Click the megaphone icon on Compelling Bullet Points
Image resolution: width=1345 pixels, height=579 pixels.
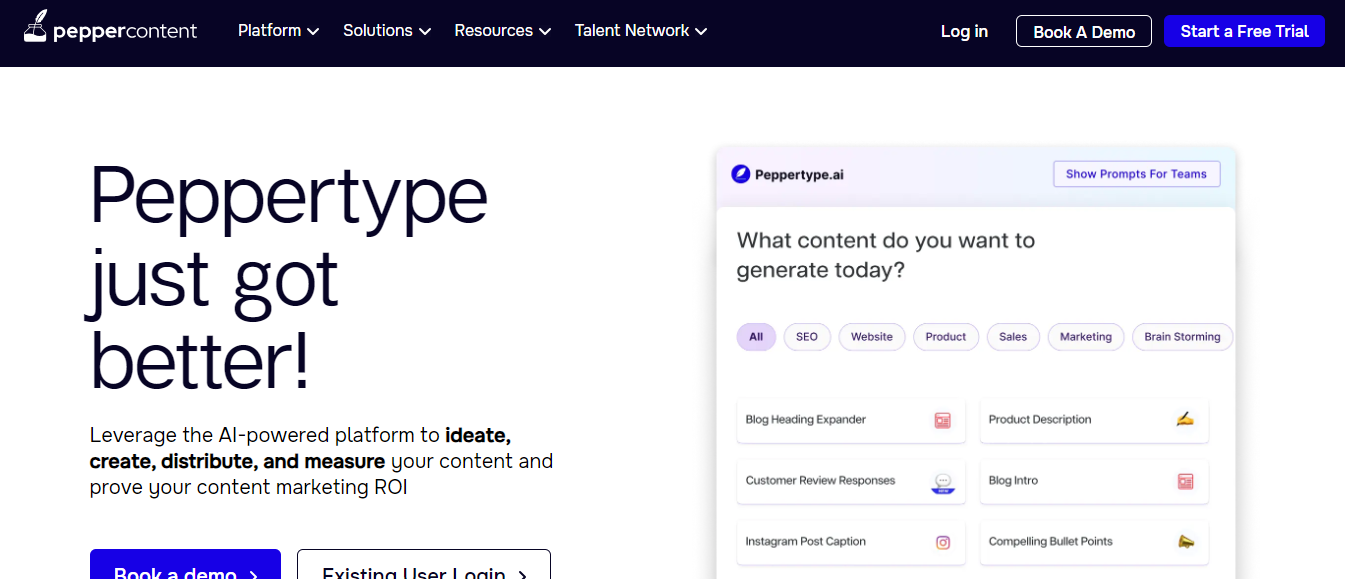[x=1184, y=542]
